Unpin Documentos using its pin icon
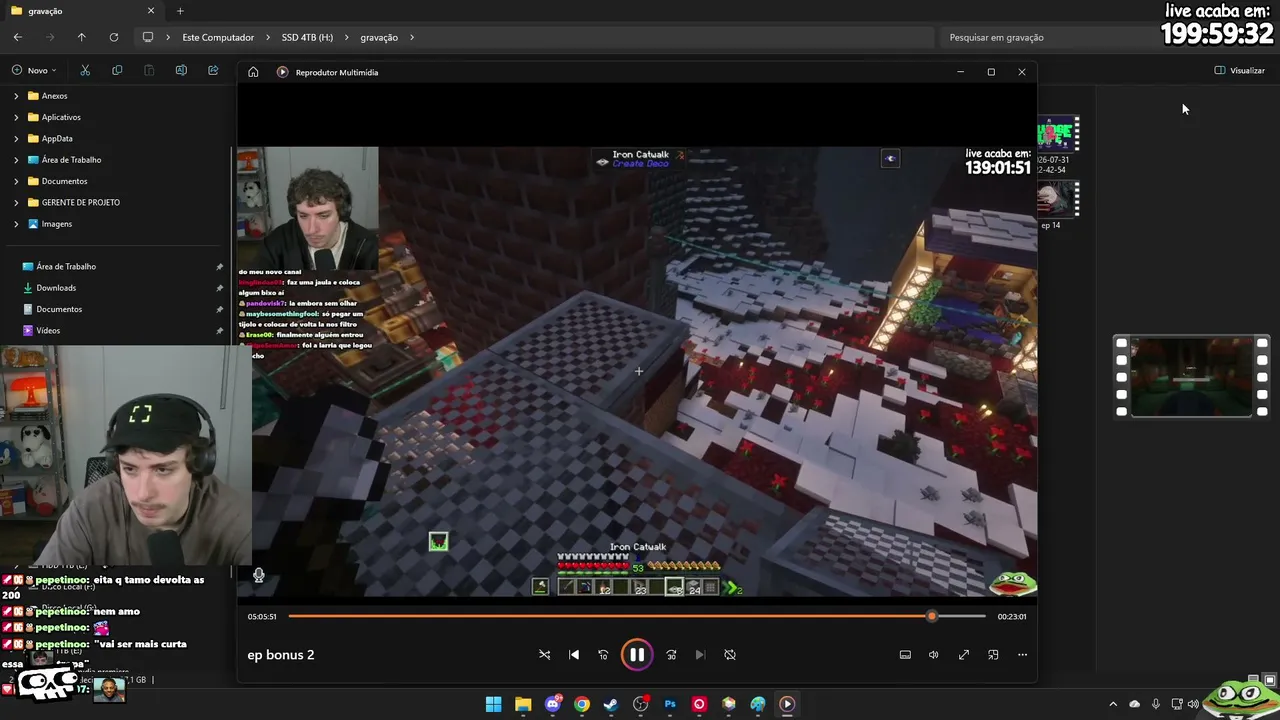Viewport: 1280px width, 720px height. (x=219, y=309)
